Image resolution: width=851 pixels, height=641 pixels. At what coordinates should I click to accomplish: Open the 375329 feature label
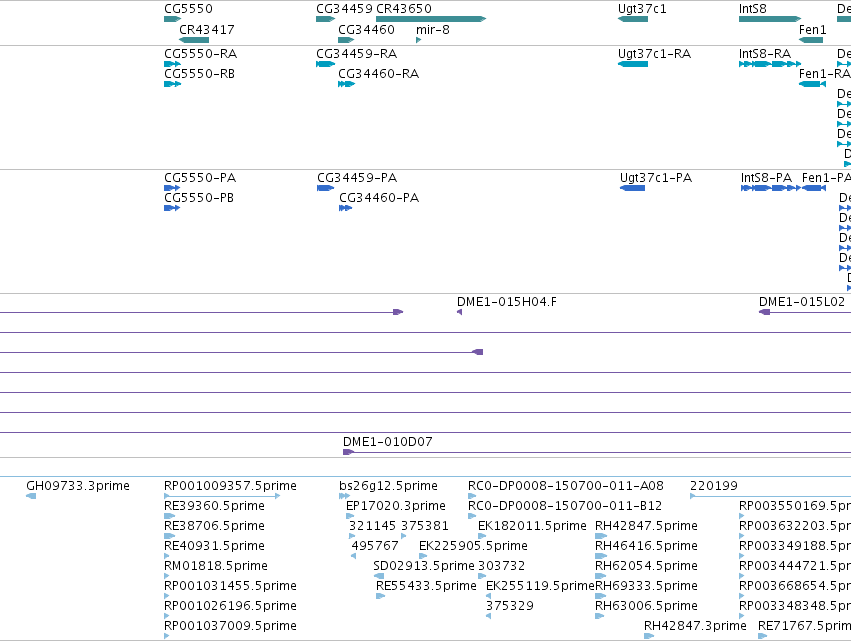point(510,606)
